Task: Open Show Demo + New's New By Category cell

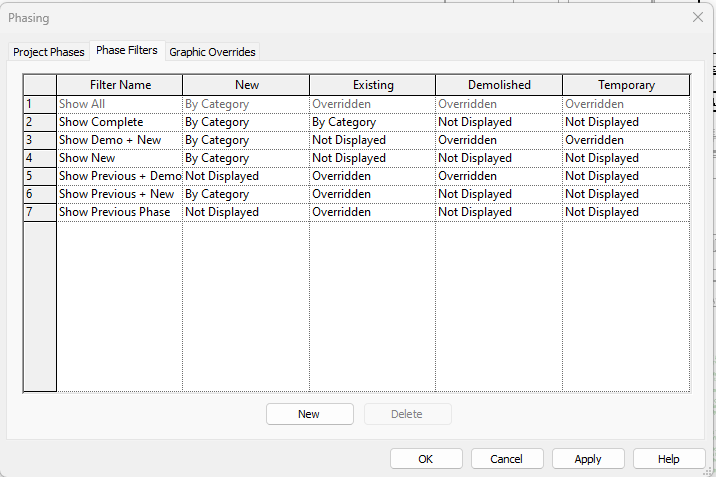Action: pyautogui.click(x=246, y=140)
